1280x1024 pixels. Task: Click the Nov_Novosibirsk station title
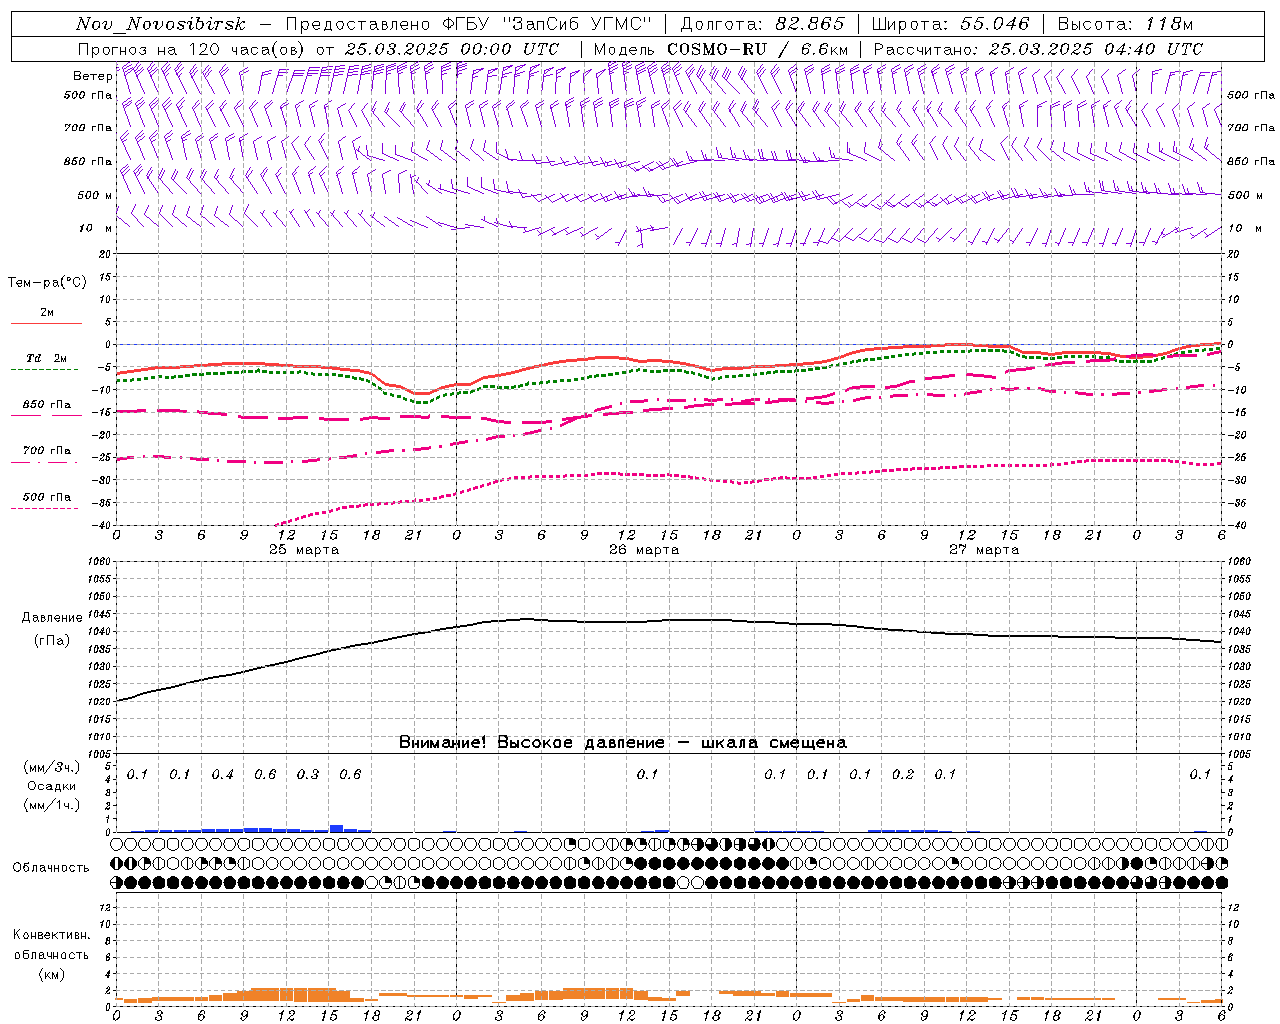click(160, 24)
